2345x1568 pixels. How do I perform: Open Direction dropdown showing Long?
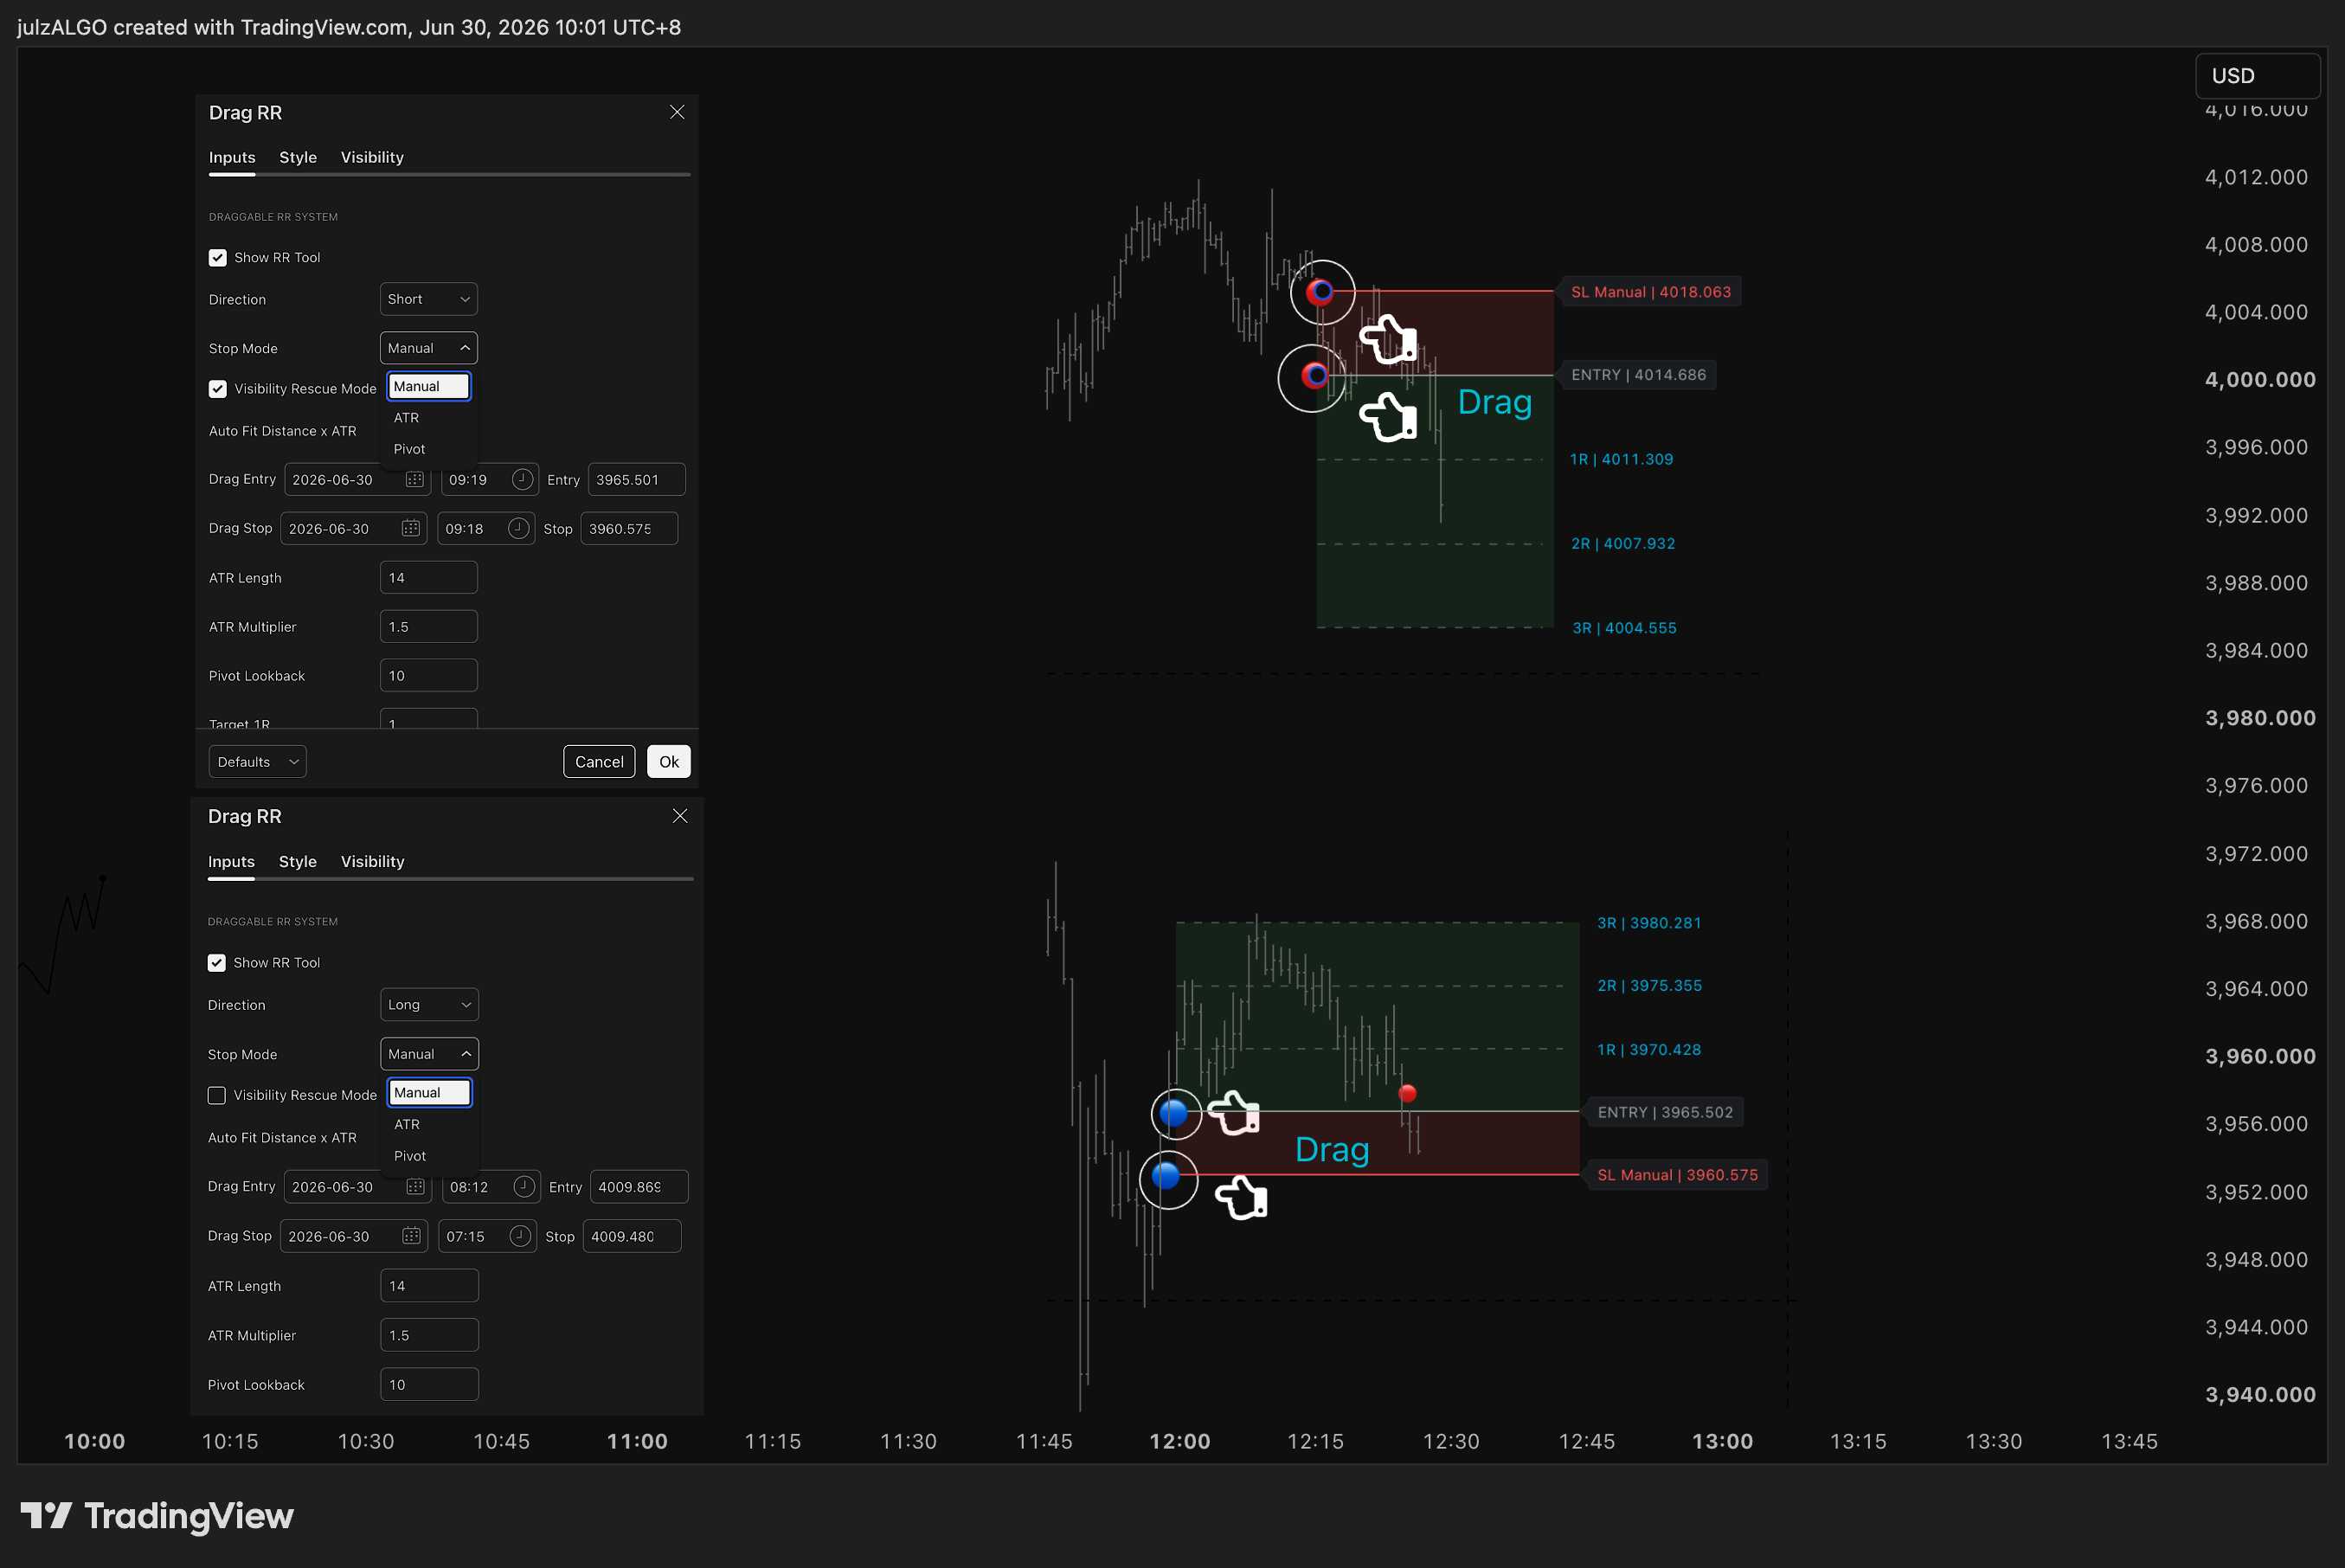(429, 1004)
